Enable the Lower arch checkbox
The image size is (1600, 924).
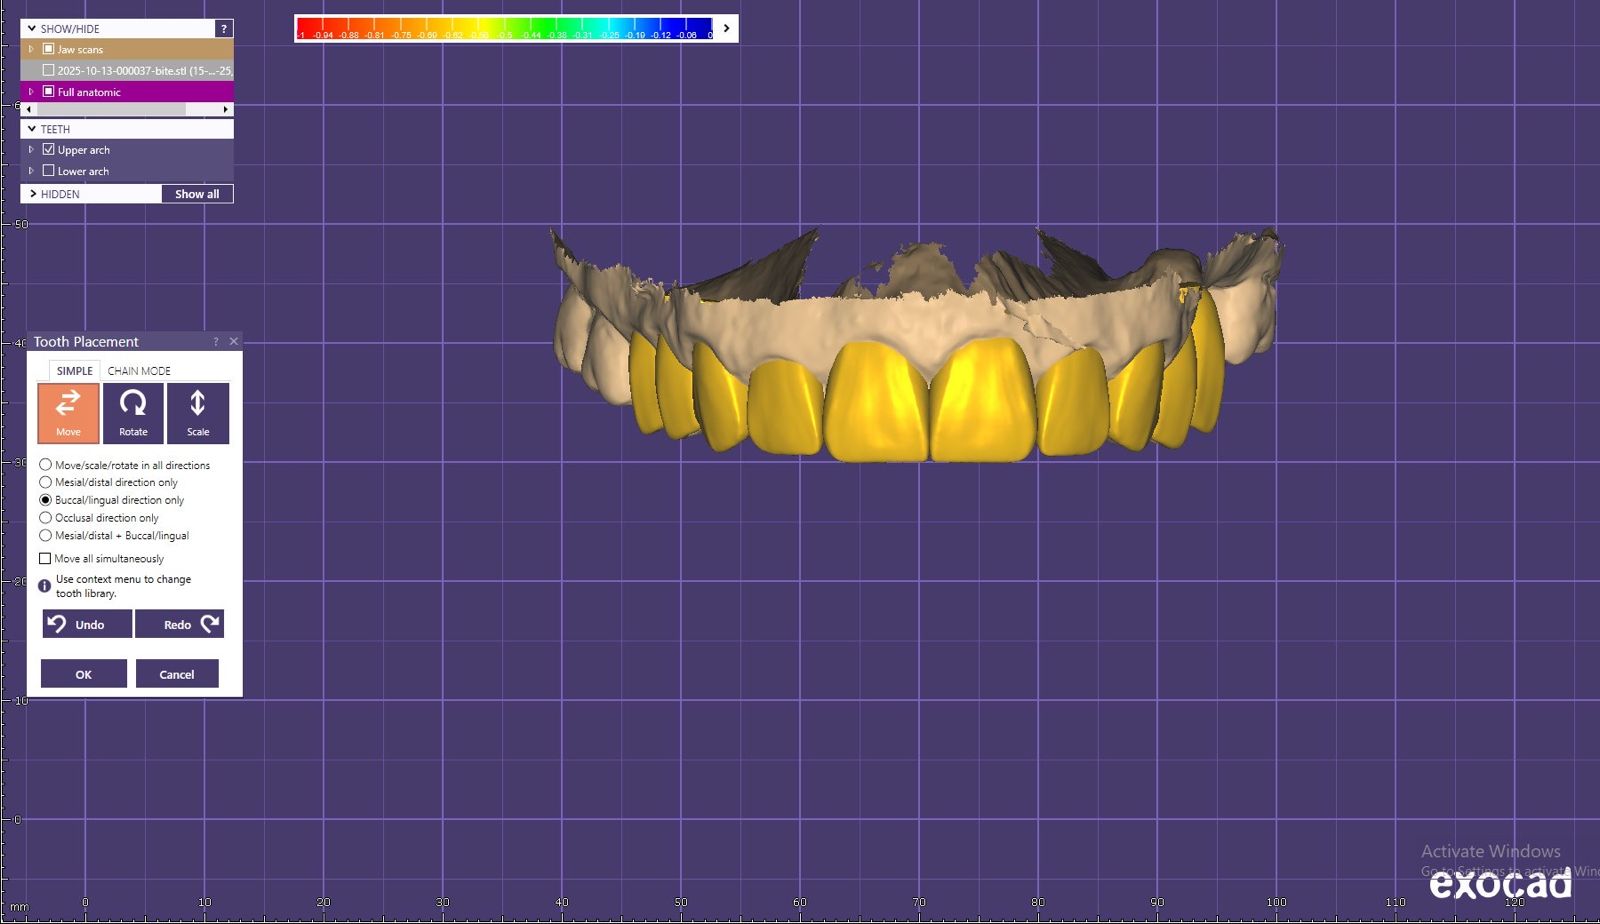48,171
